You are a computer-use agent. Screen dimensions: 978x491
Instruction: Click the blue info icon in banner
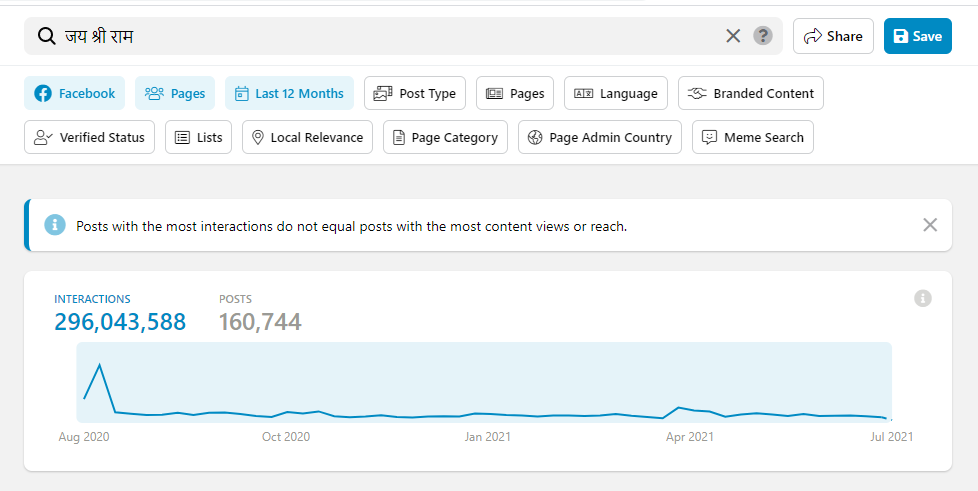(x=55, y=225)
